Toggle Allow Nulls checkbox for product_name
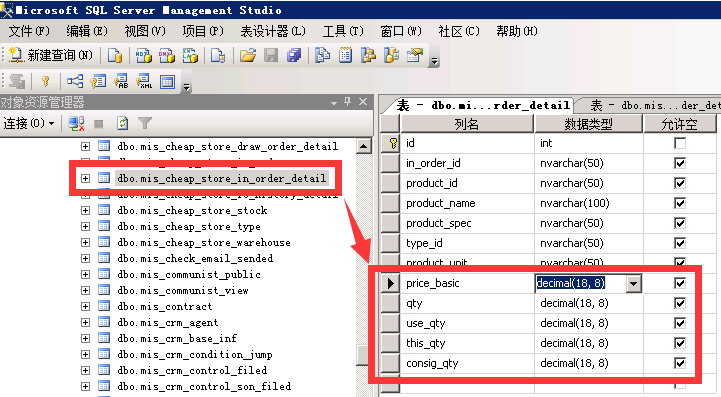 tap(680, 203)
